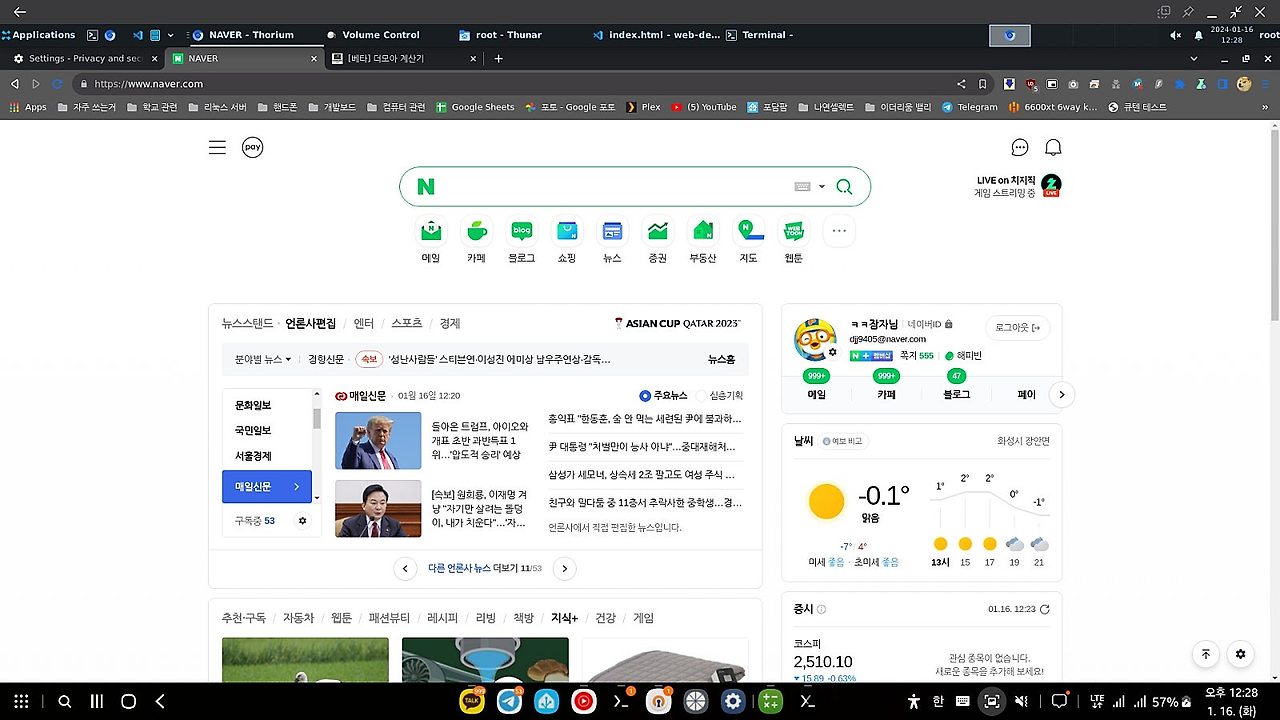Open the 블로그 shortcut icon
The height and width of the screenshot is (720, 1280).
[x=522, y=231]
